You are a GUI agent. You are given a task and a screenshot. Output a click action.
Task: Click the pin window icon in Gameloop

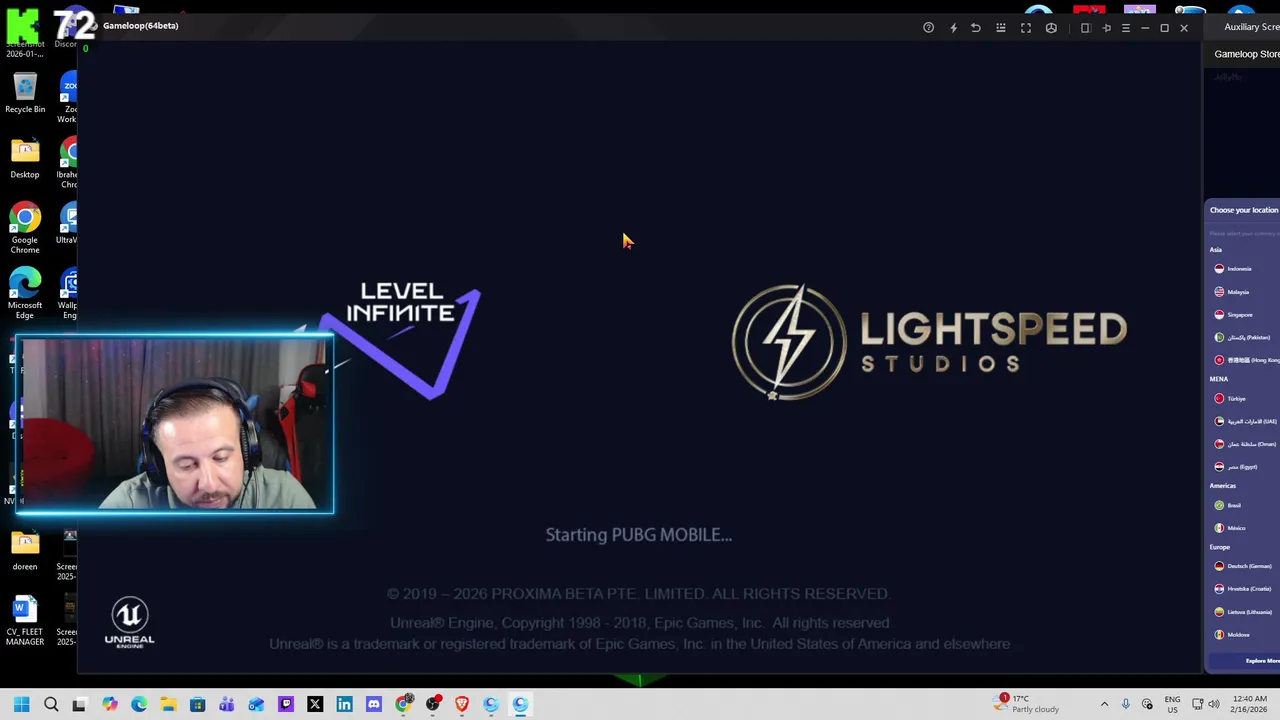point(1106,28)
